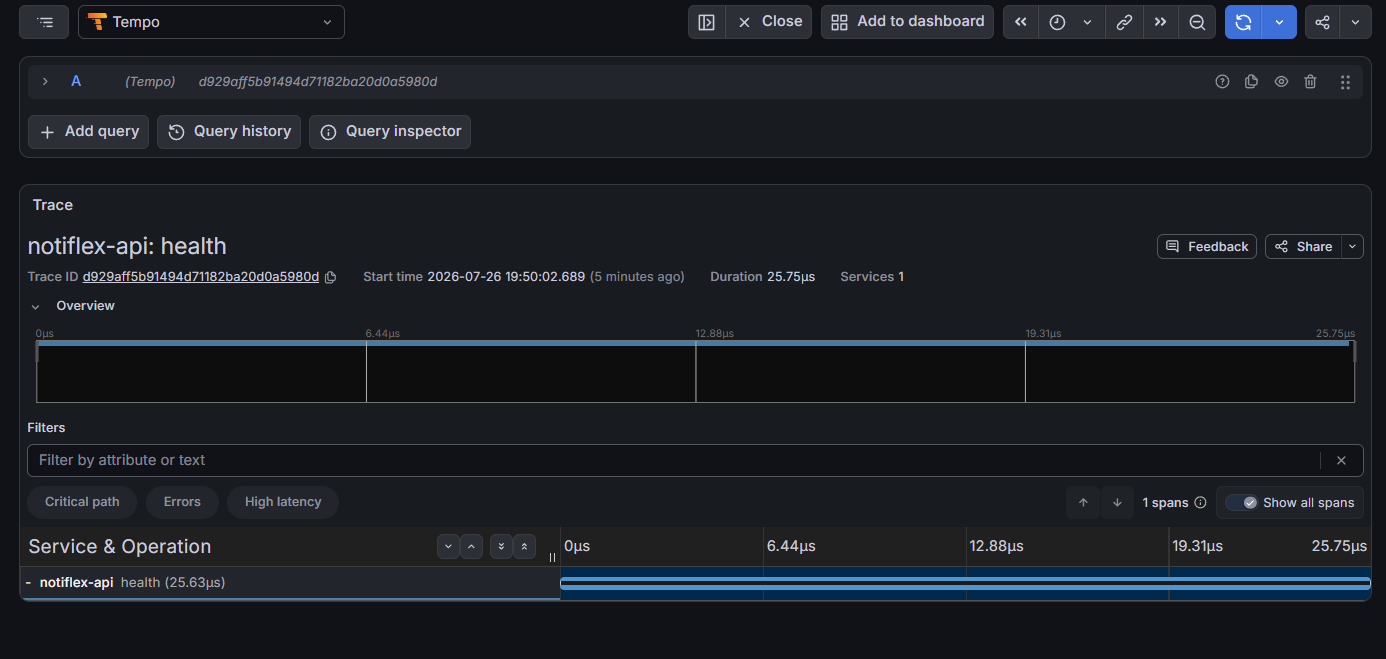Clear the span filter

click(x=1342, y=460)
